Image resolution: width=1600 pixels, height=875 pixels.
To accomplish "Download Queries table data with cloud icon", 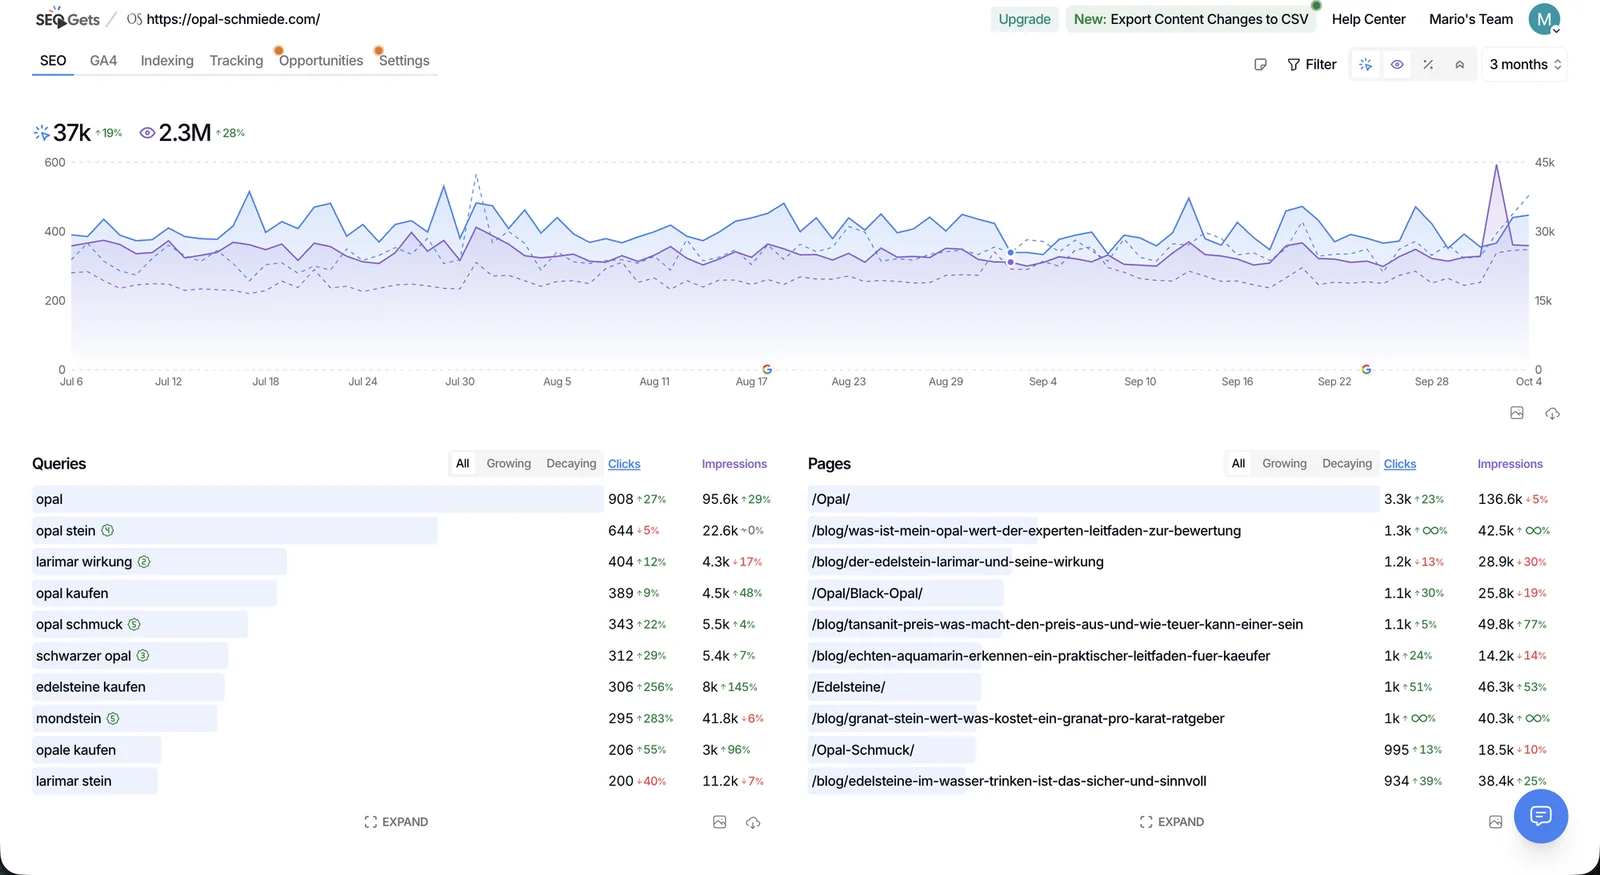I will (753, 822).
